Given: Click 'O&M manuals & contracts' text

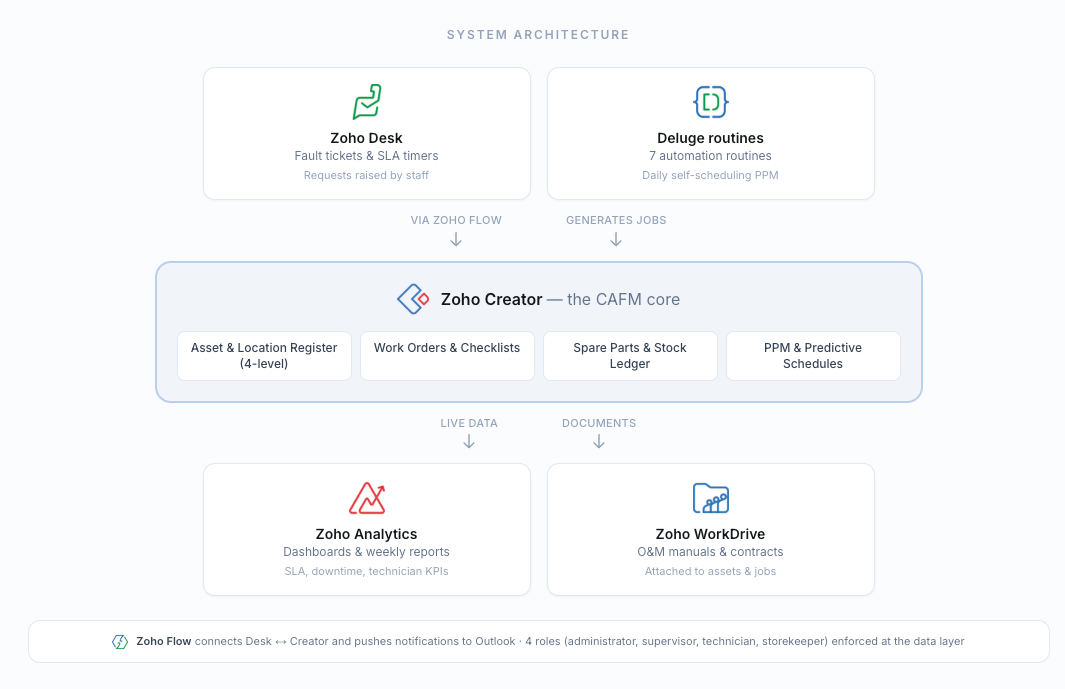Looking at the screenshot, I should click(x=710, y=552).
